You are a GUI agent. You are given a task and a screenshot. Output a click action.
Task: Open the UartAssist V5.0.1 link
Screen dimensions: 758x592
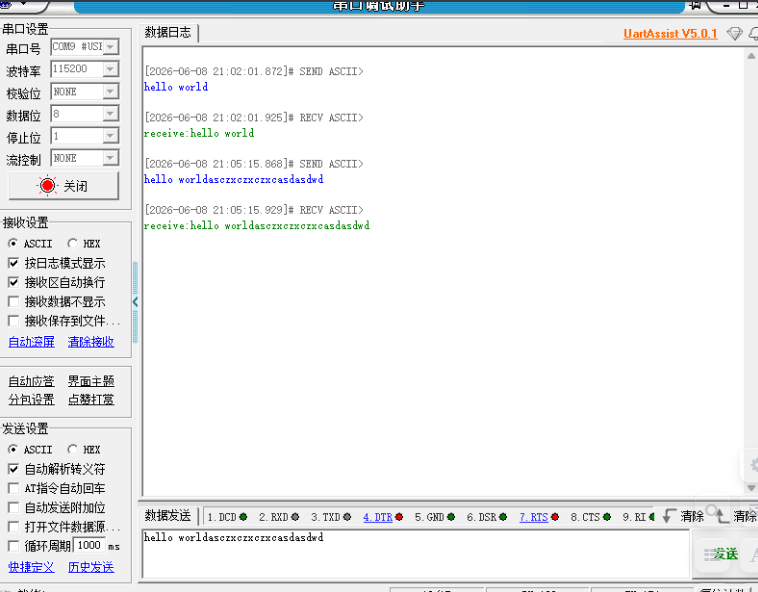point(671,34)
